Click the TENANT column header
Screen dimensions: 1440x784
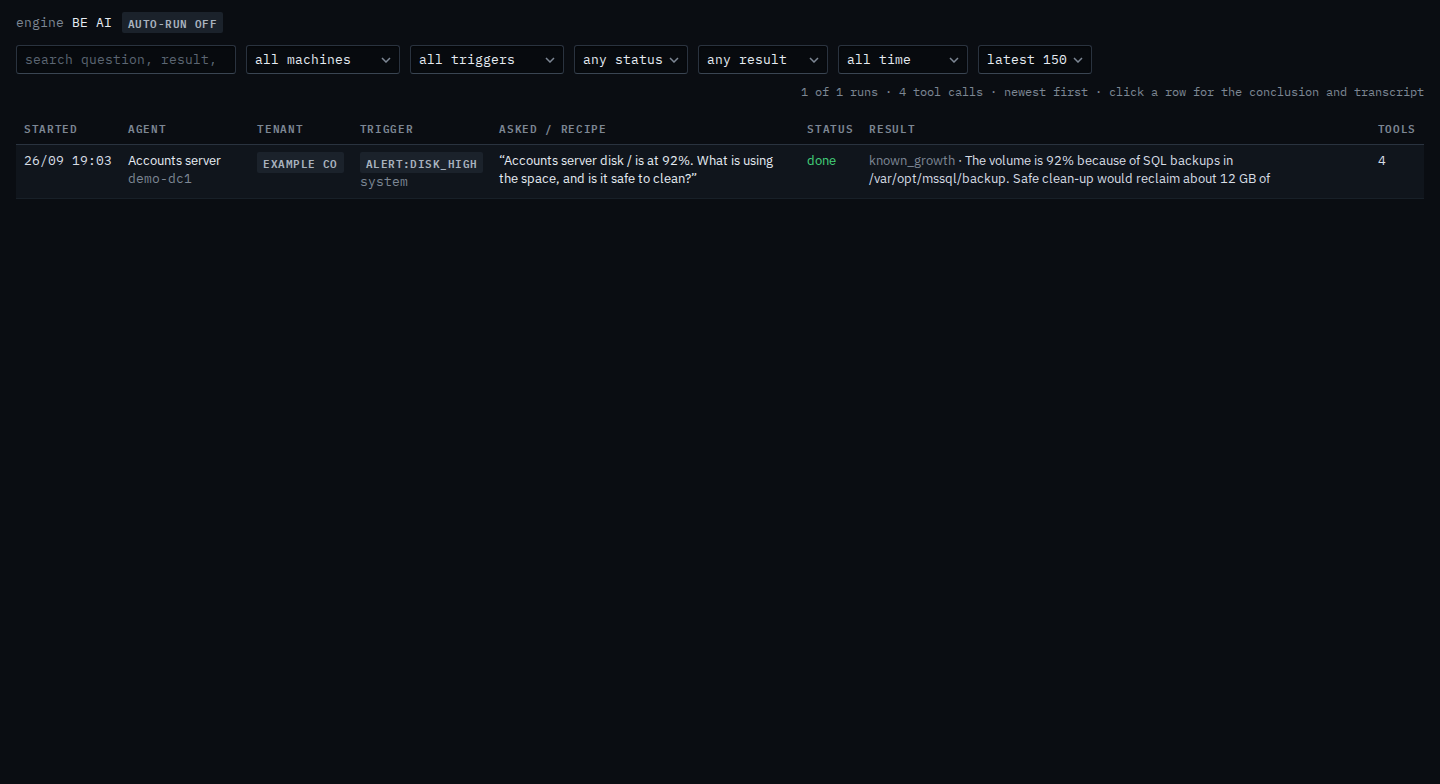click(x=280, y=129)
